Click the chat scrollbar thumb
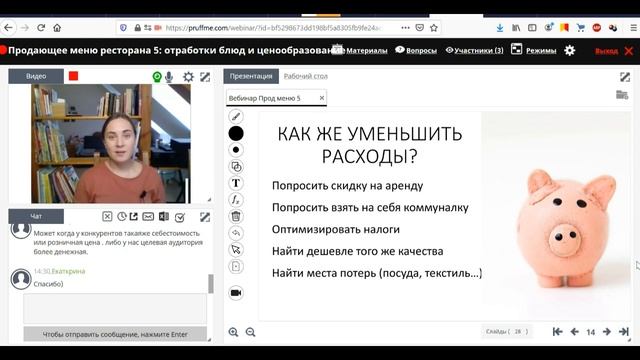 211,284
